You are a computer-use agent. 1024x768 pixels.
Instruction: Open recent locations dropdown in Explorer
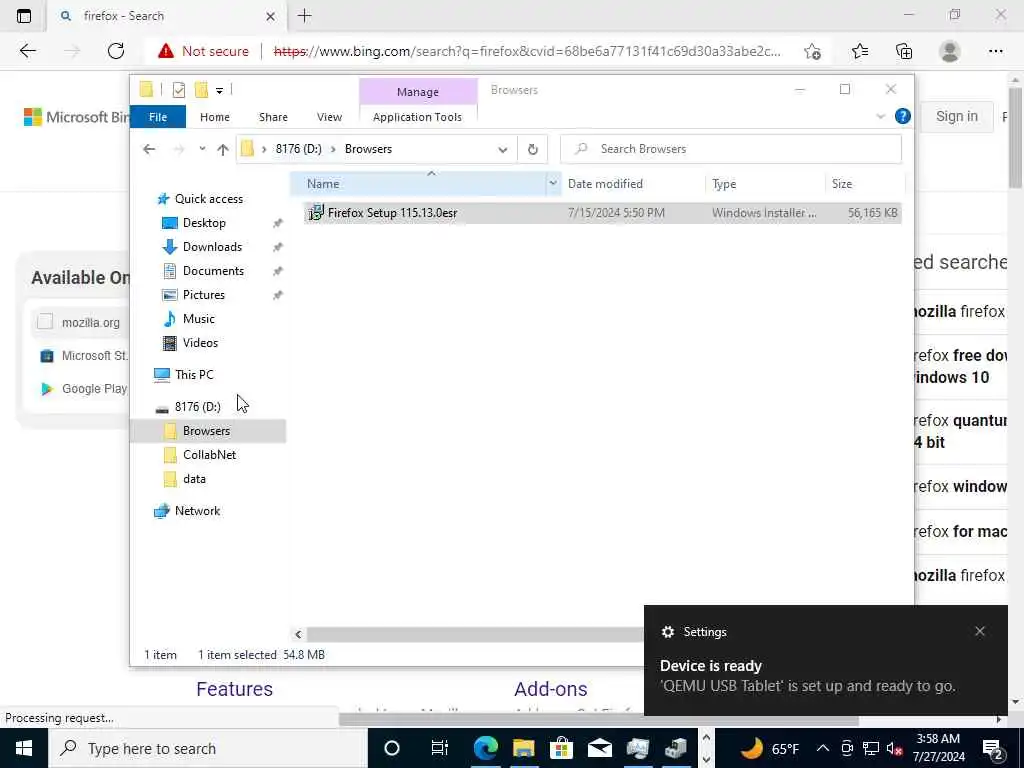click(202, 149)
